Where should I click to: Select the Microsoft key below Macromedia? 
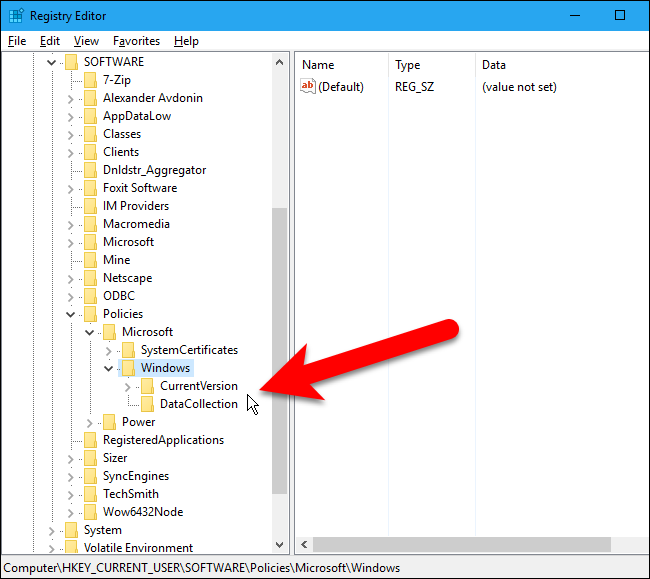point(128,242)
